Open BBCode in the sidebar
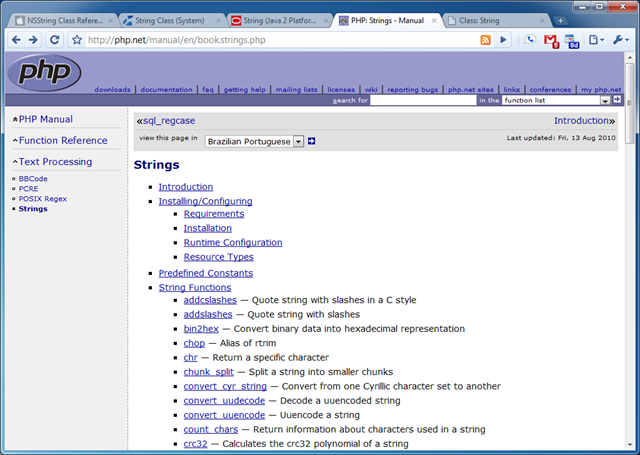Viewport: 640px width, 455px height. (x=33, y=179)
